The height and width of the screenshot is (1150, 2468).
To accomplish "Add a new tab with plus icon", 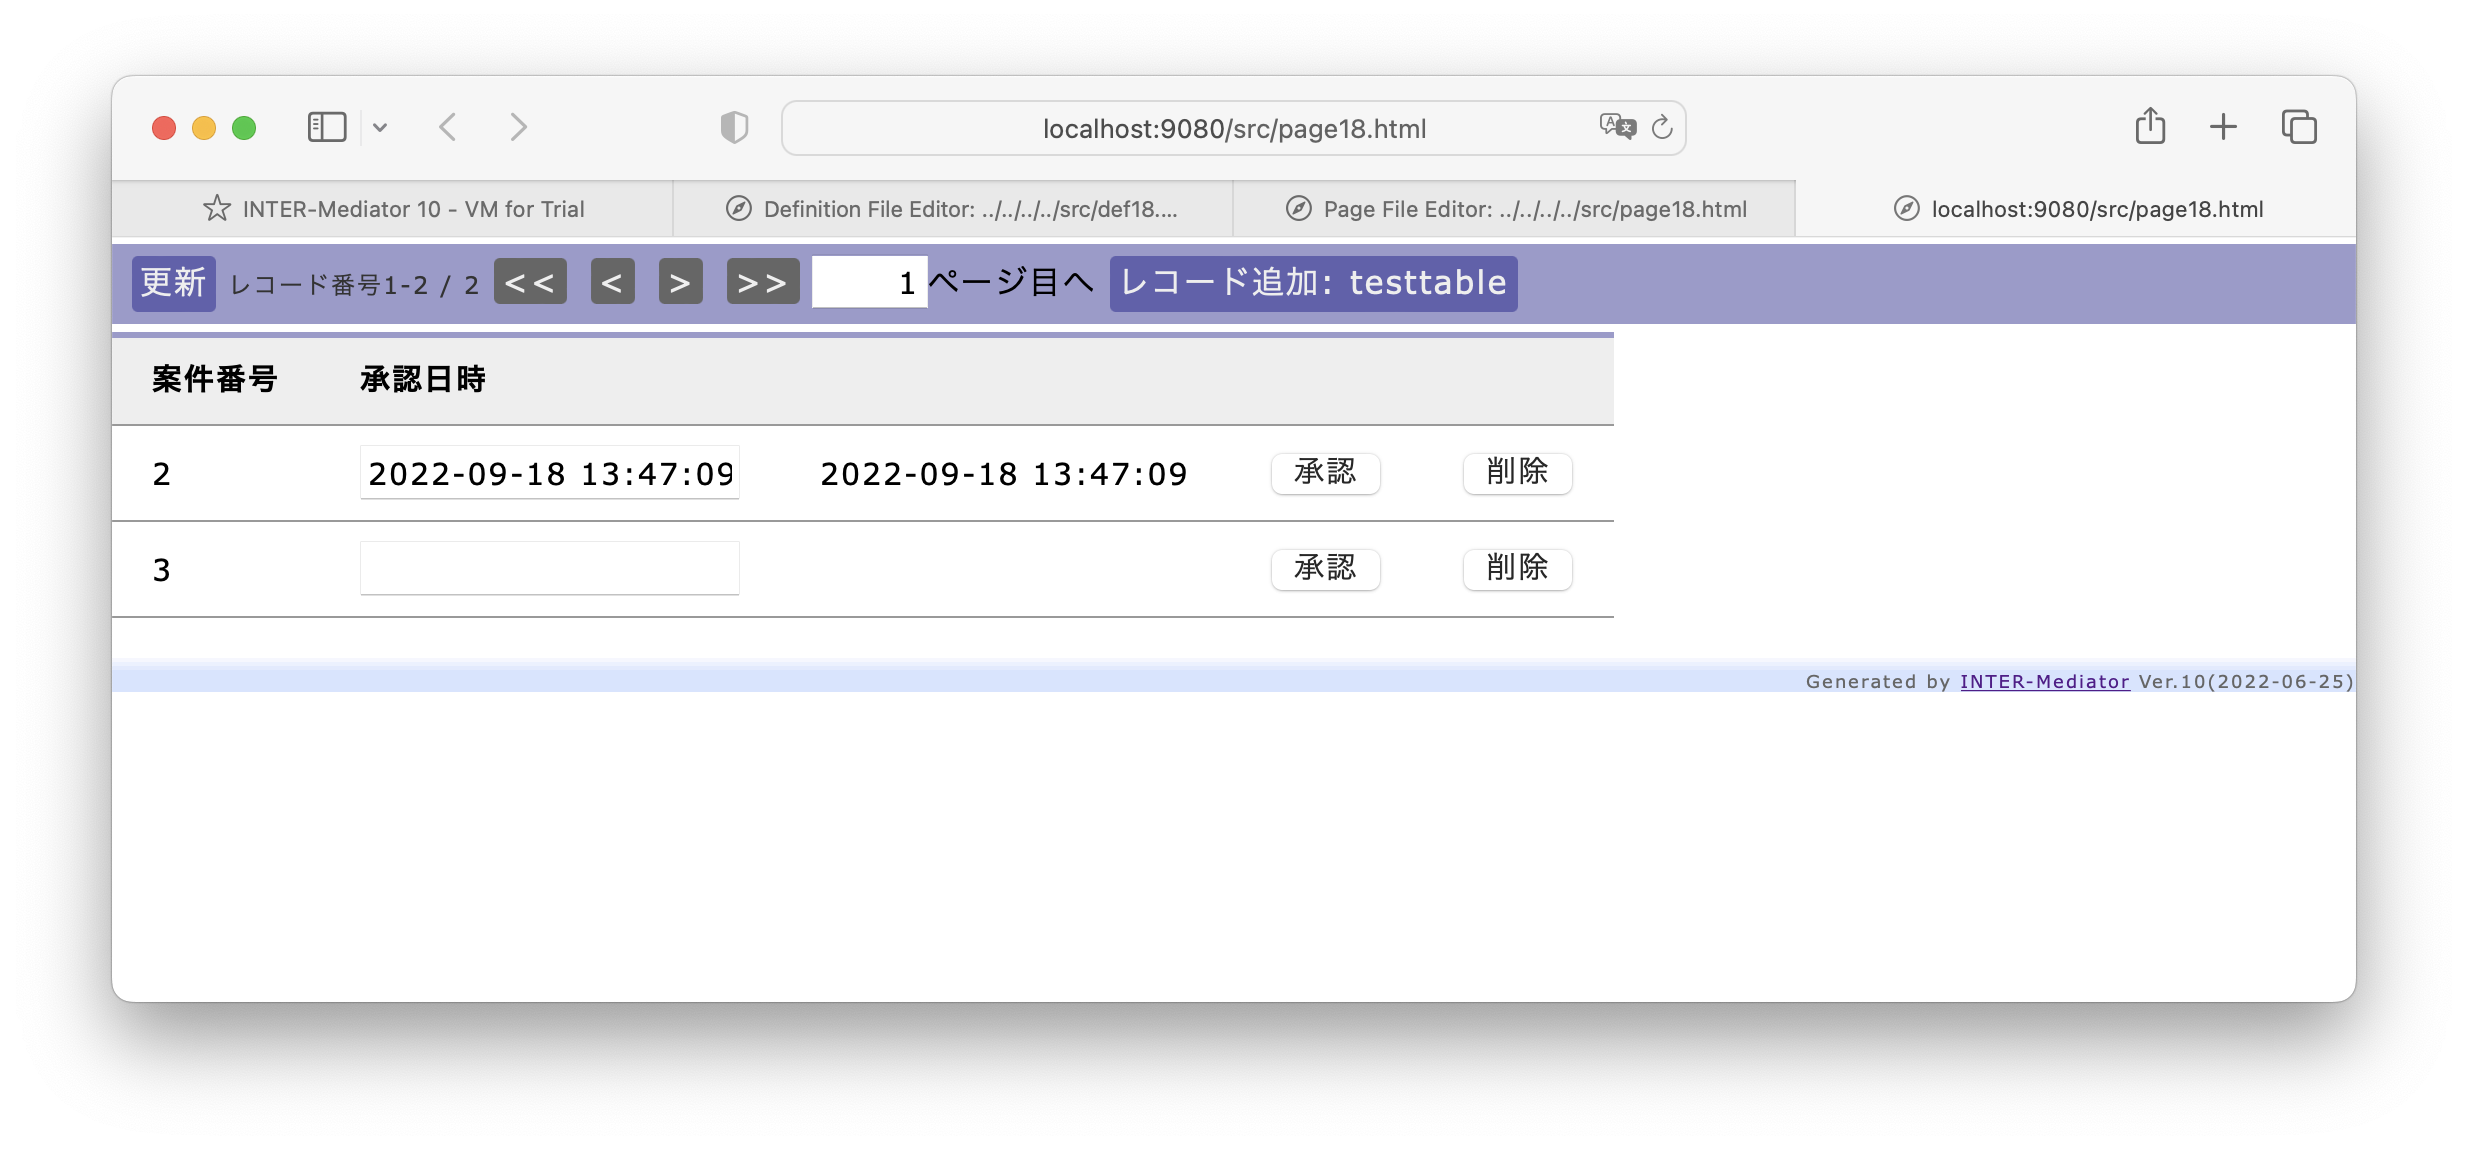I will (x=2223, y=127).
